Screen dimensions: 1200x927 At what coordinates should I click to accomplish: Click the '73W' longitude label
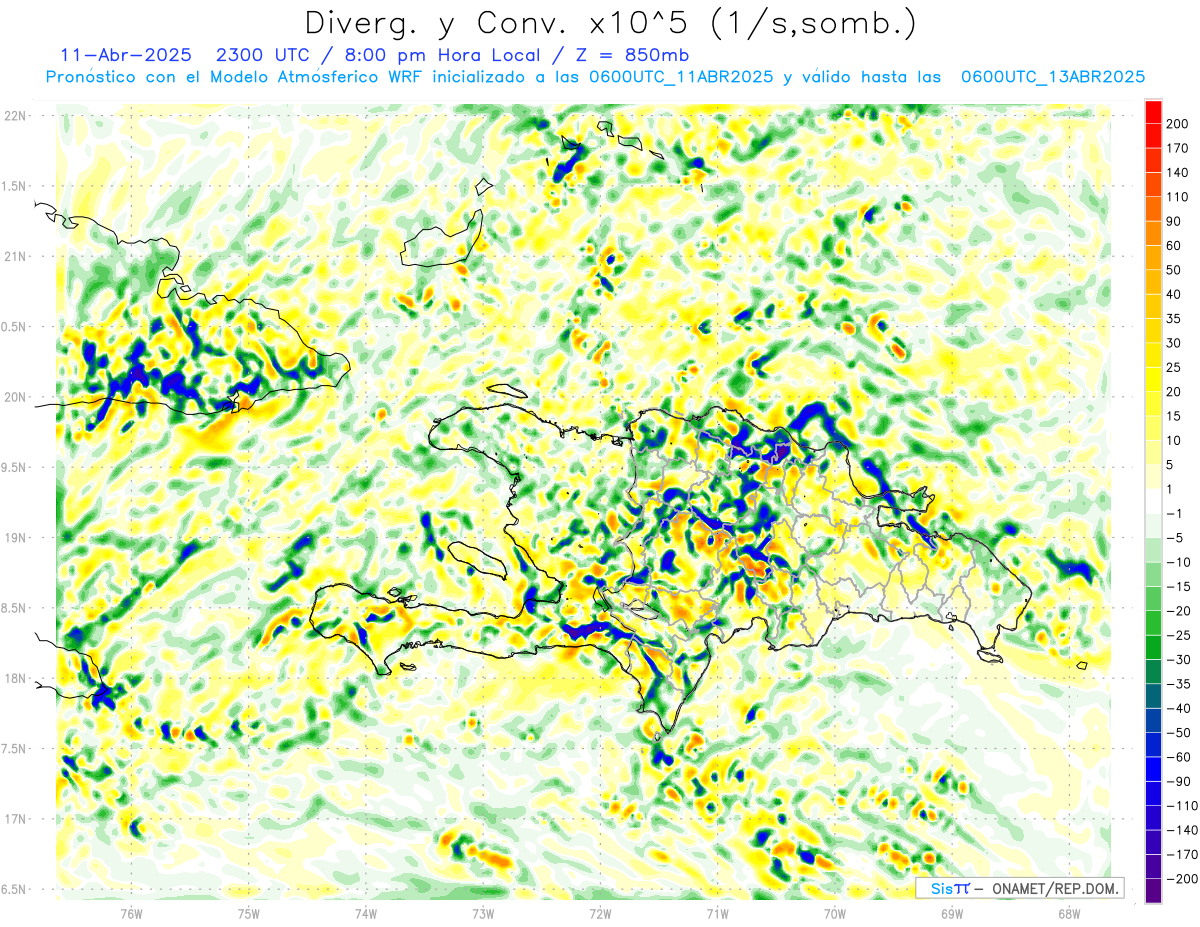[483, 914]
